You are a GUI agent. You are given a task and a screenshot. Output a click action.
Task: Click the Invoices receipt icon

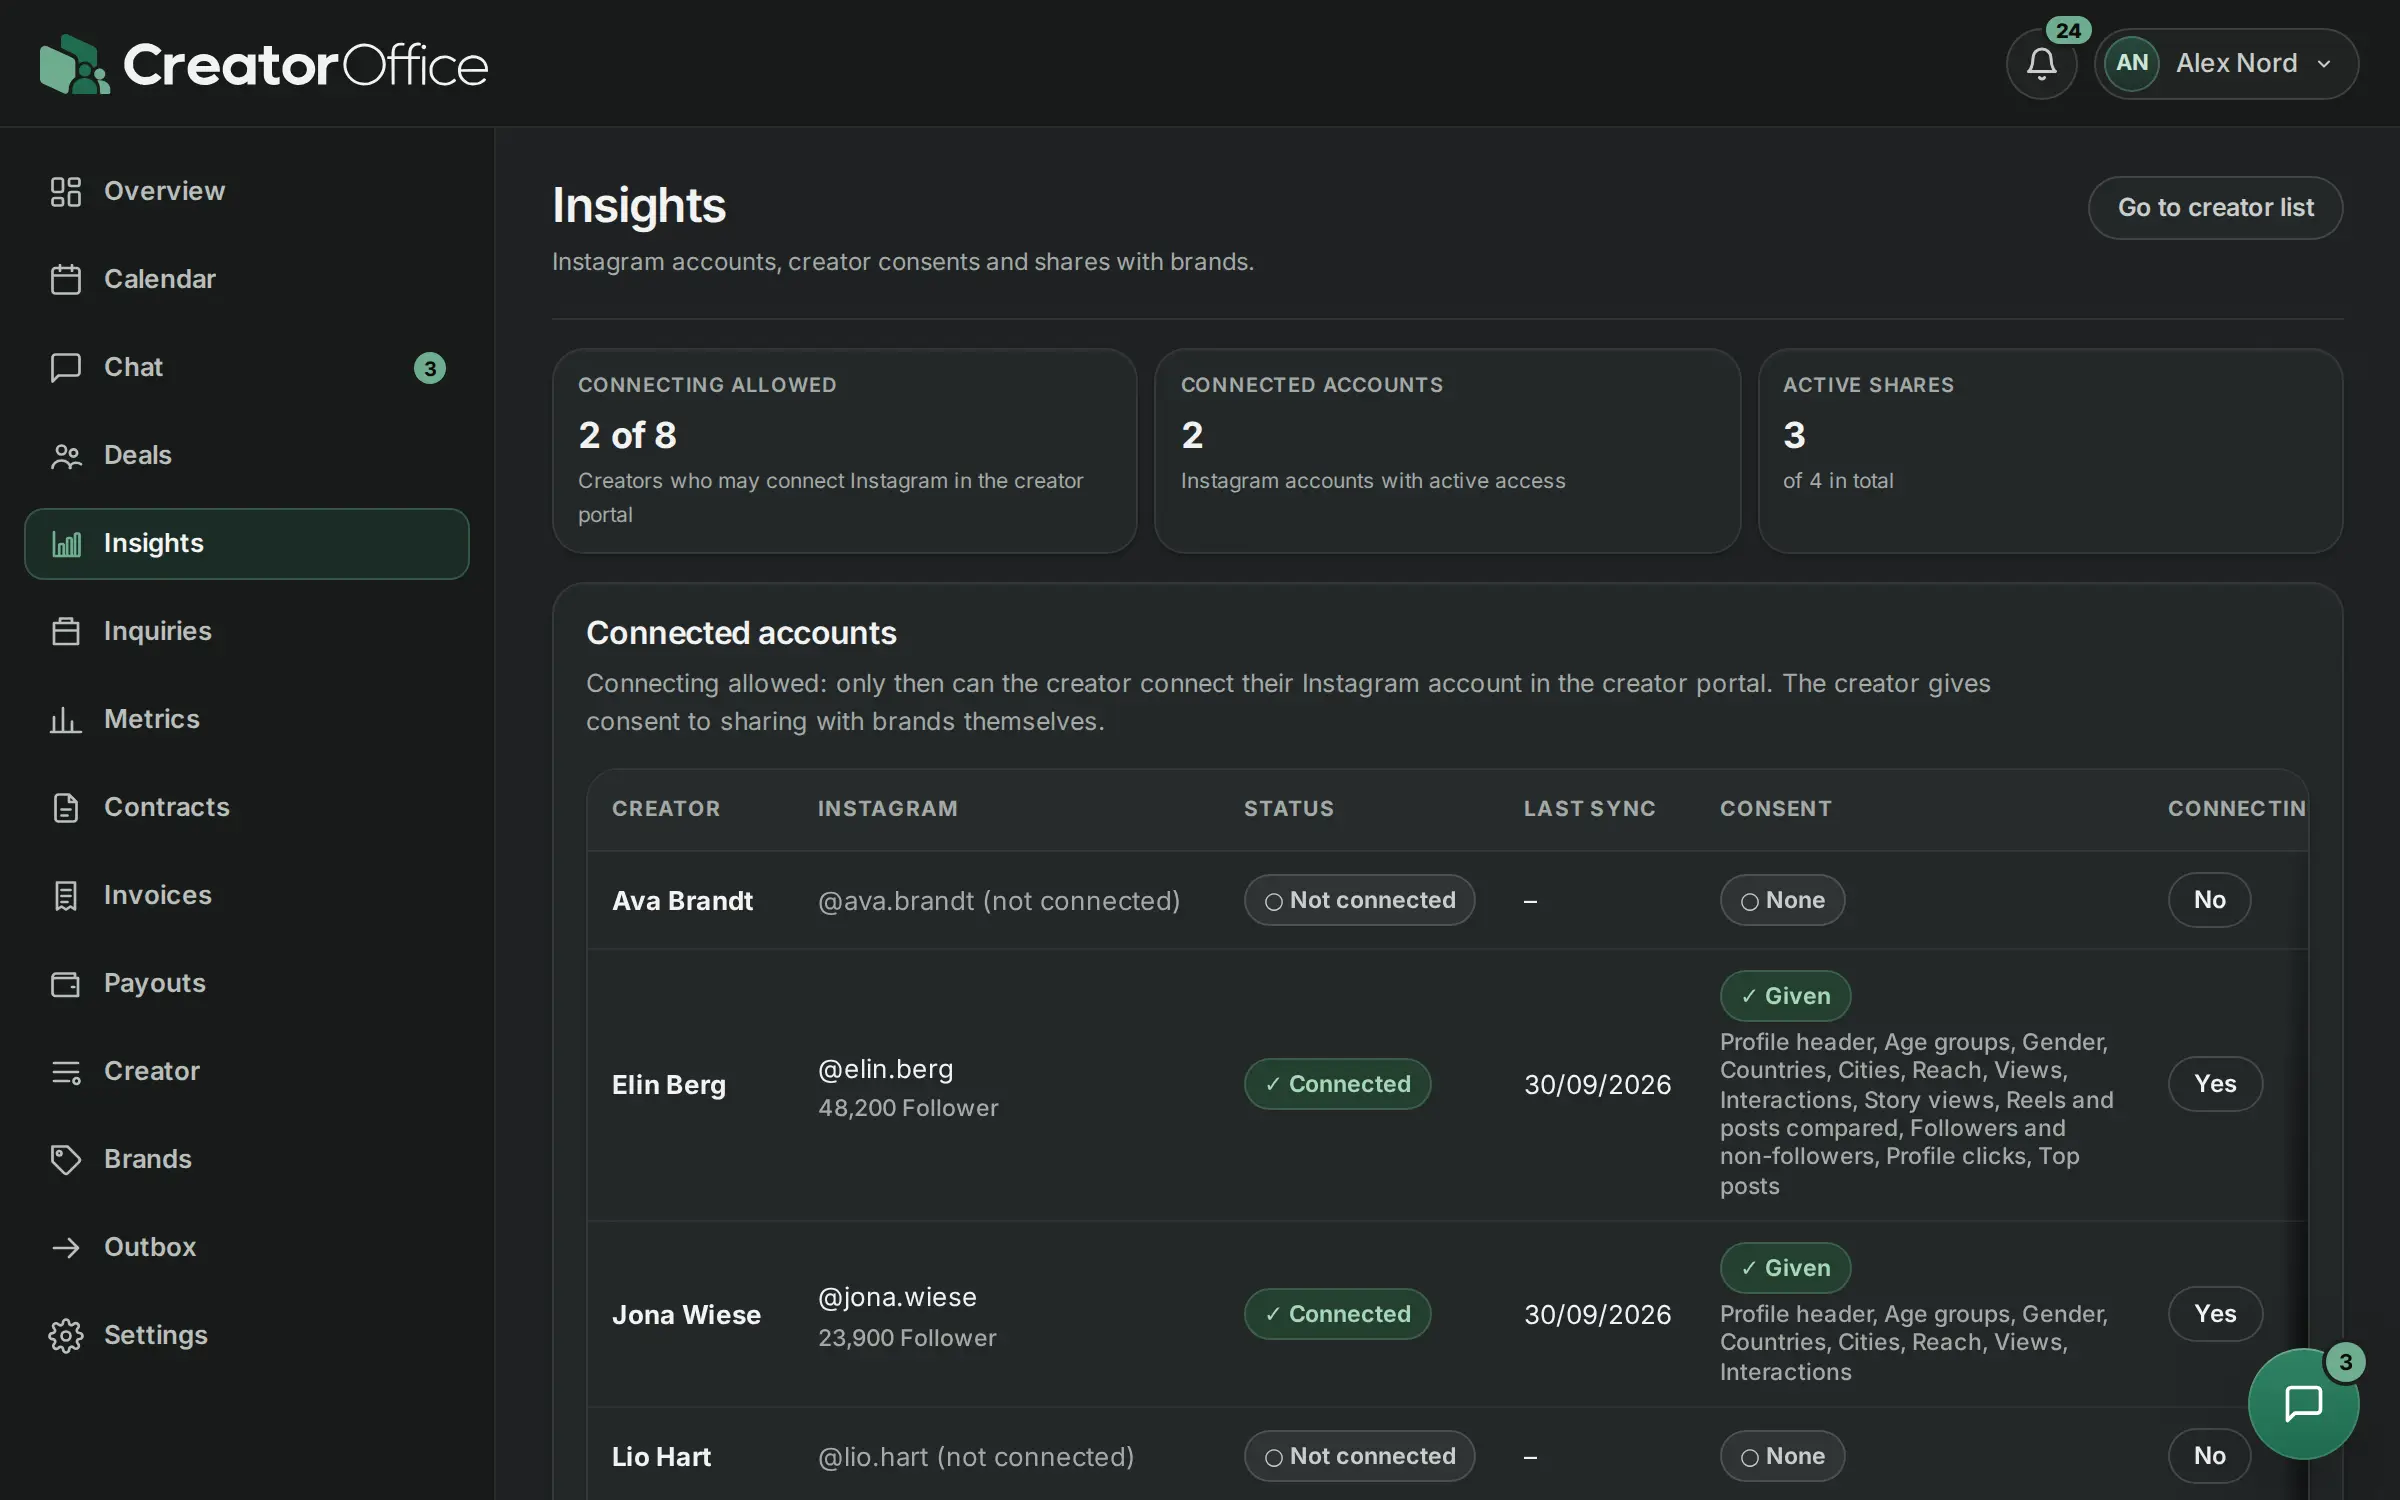pos(66,895)
